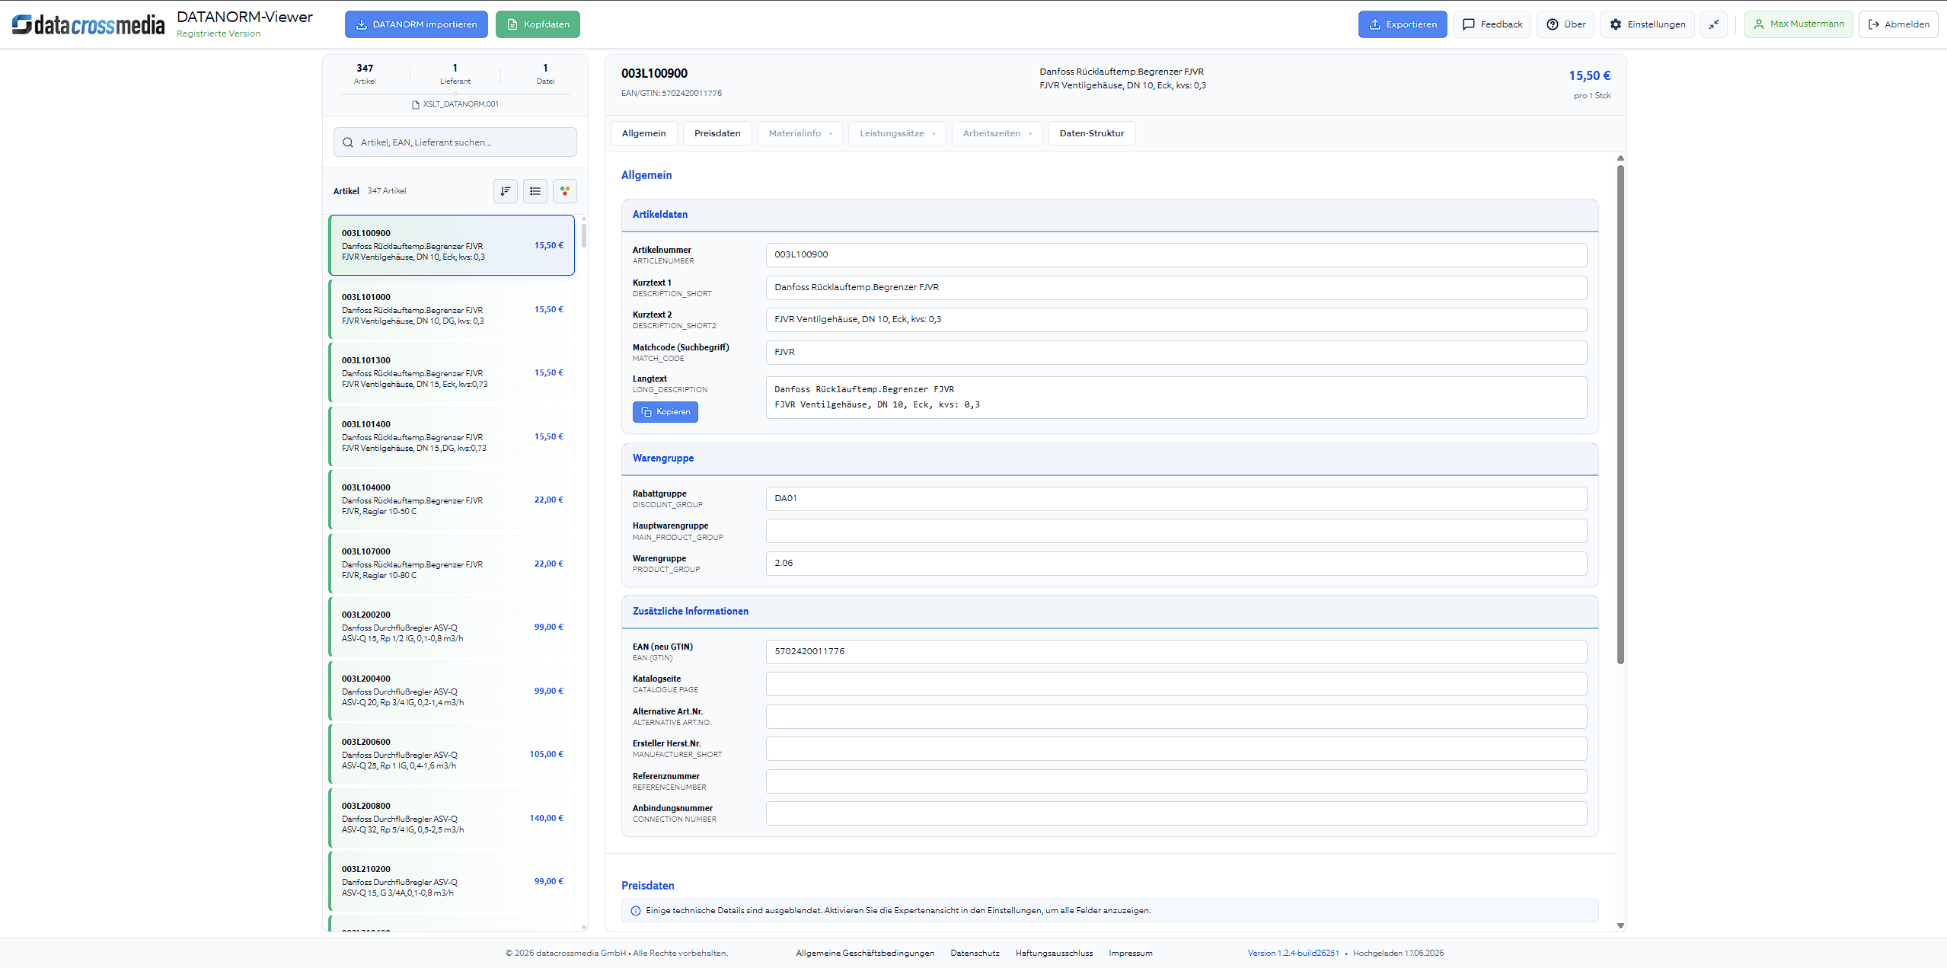Image resolution: width=1947 pixels, height=968 pixels.
Task: Click the XSLT_DATANORM.001 file entry
Action: [x=455, y=104]
